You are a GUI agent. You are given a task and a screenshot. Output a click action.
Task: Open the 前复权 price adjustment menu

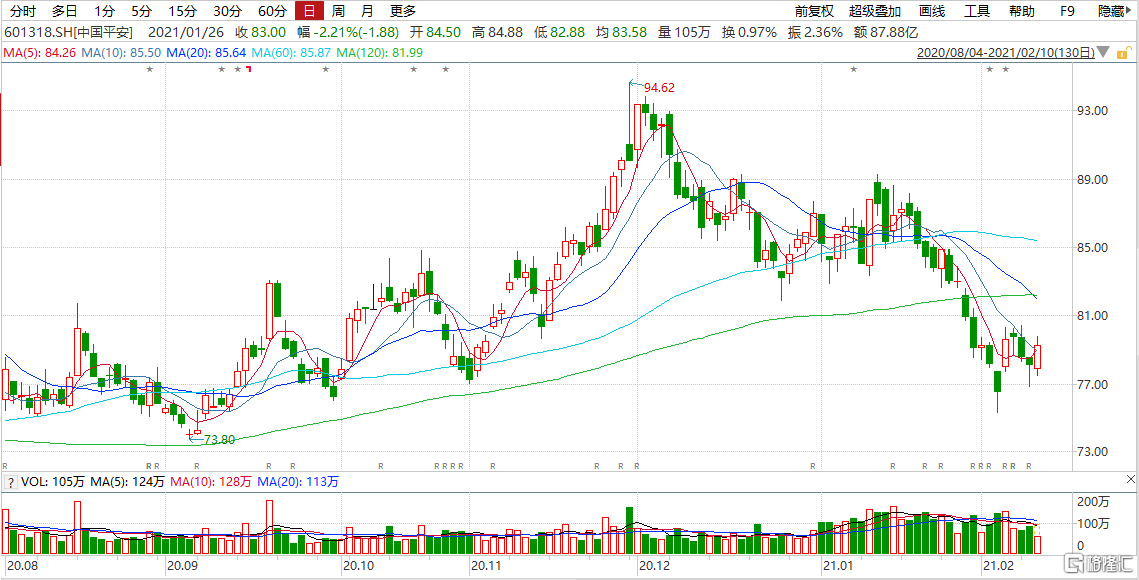coord(814,11)
